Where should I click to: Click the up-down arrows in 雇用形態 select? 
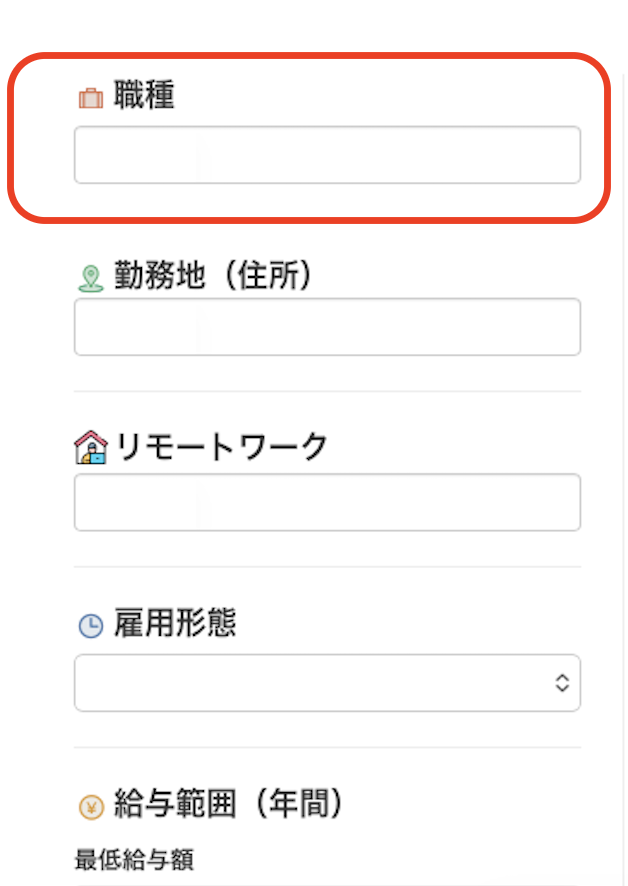[562, 683]
